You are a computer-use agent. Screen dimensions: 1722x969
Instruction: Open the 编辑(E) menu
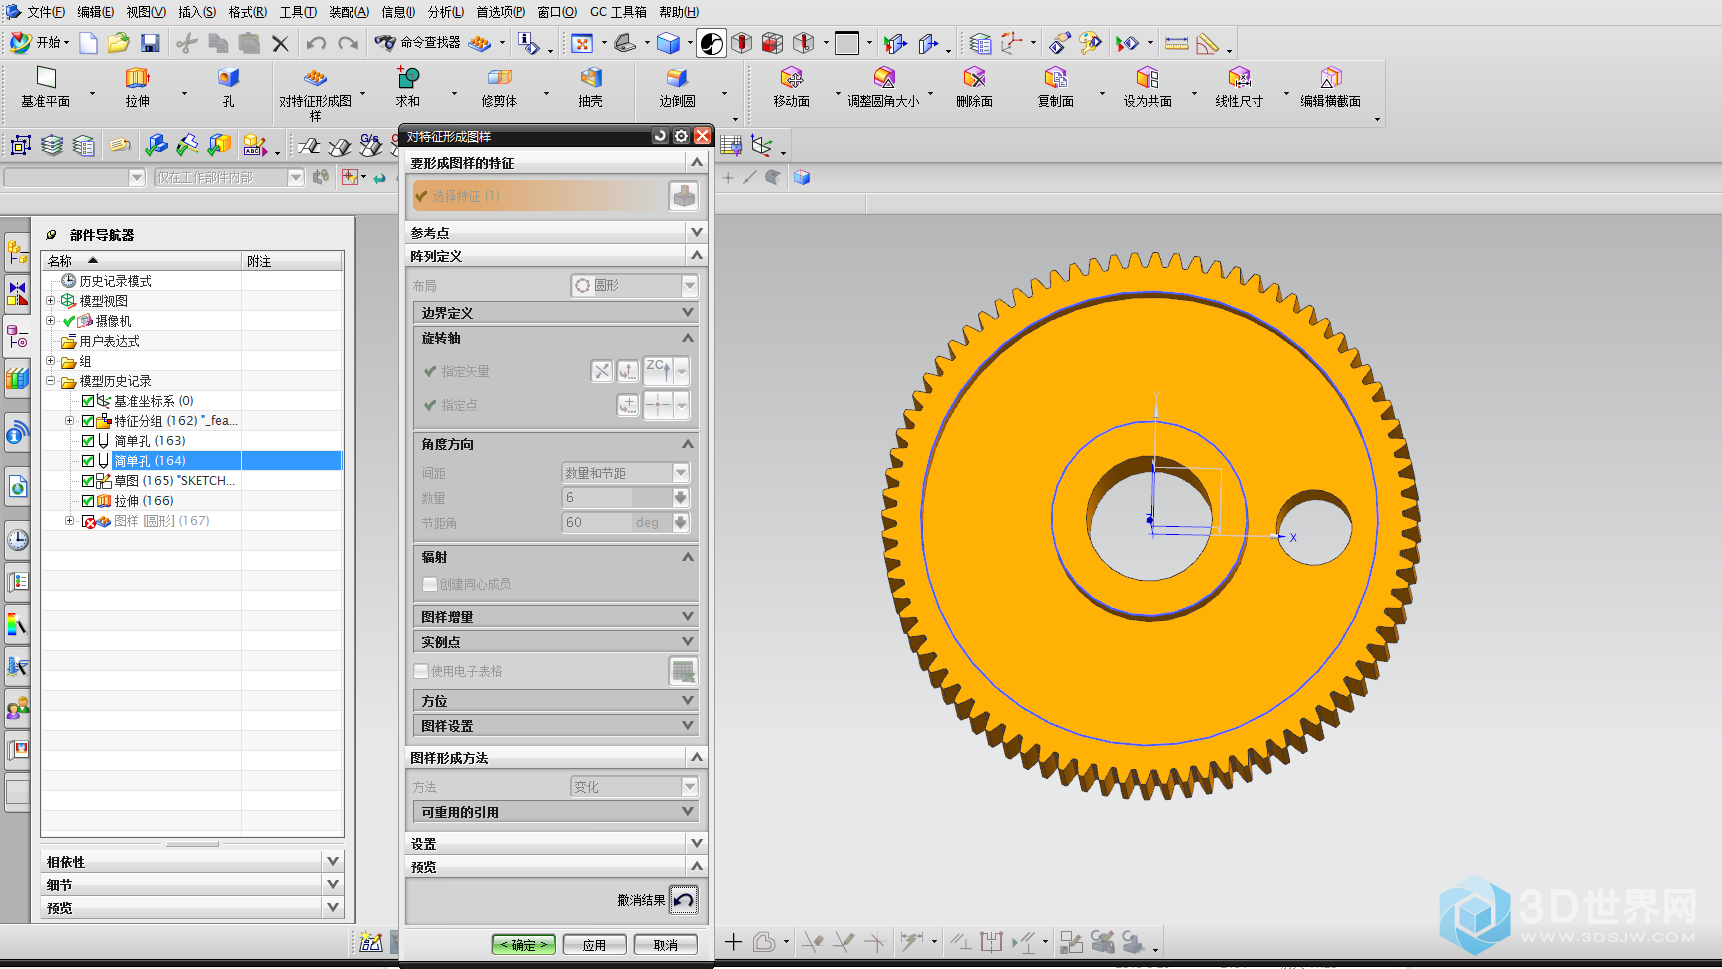tap(95, 12)
